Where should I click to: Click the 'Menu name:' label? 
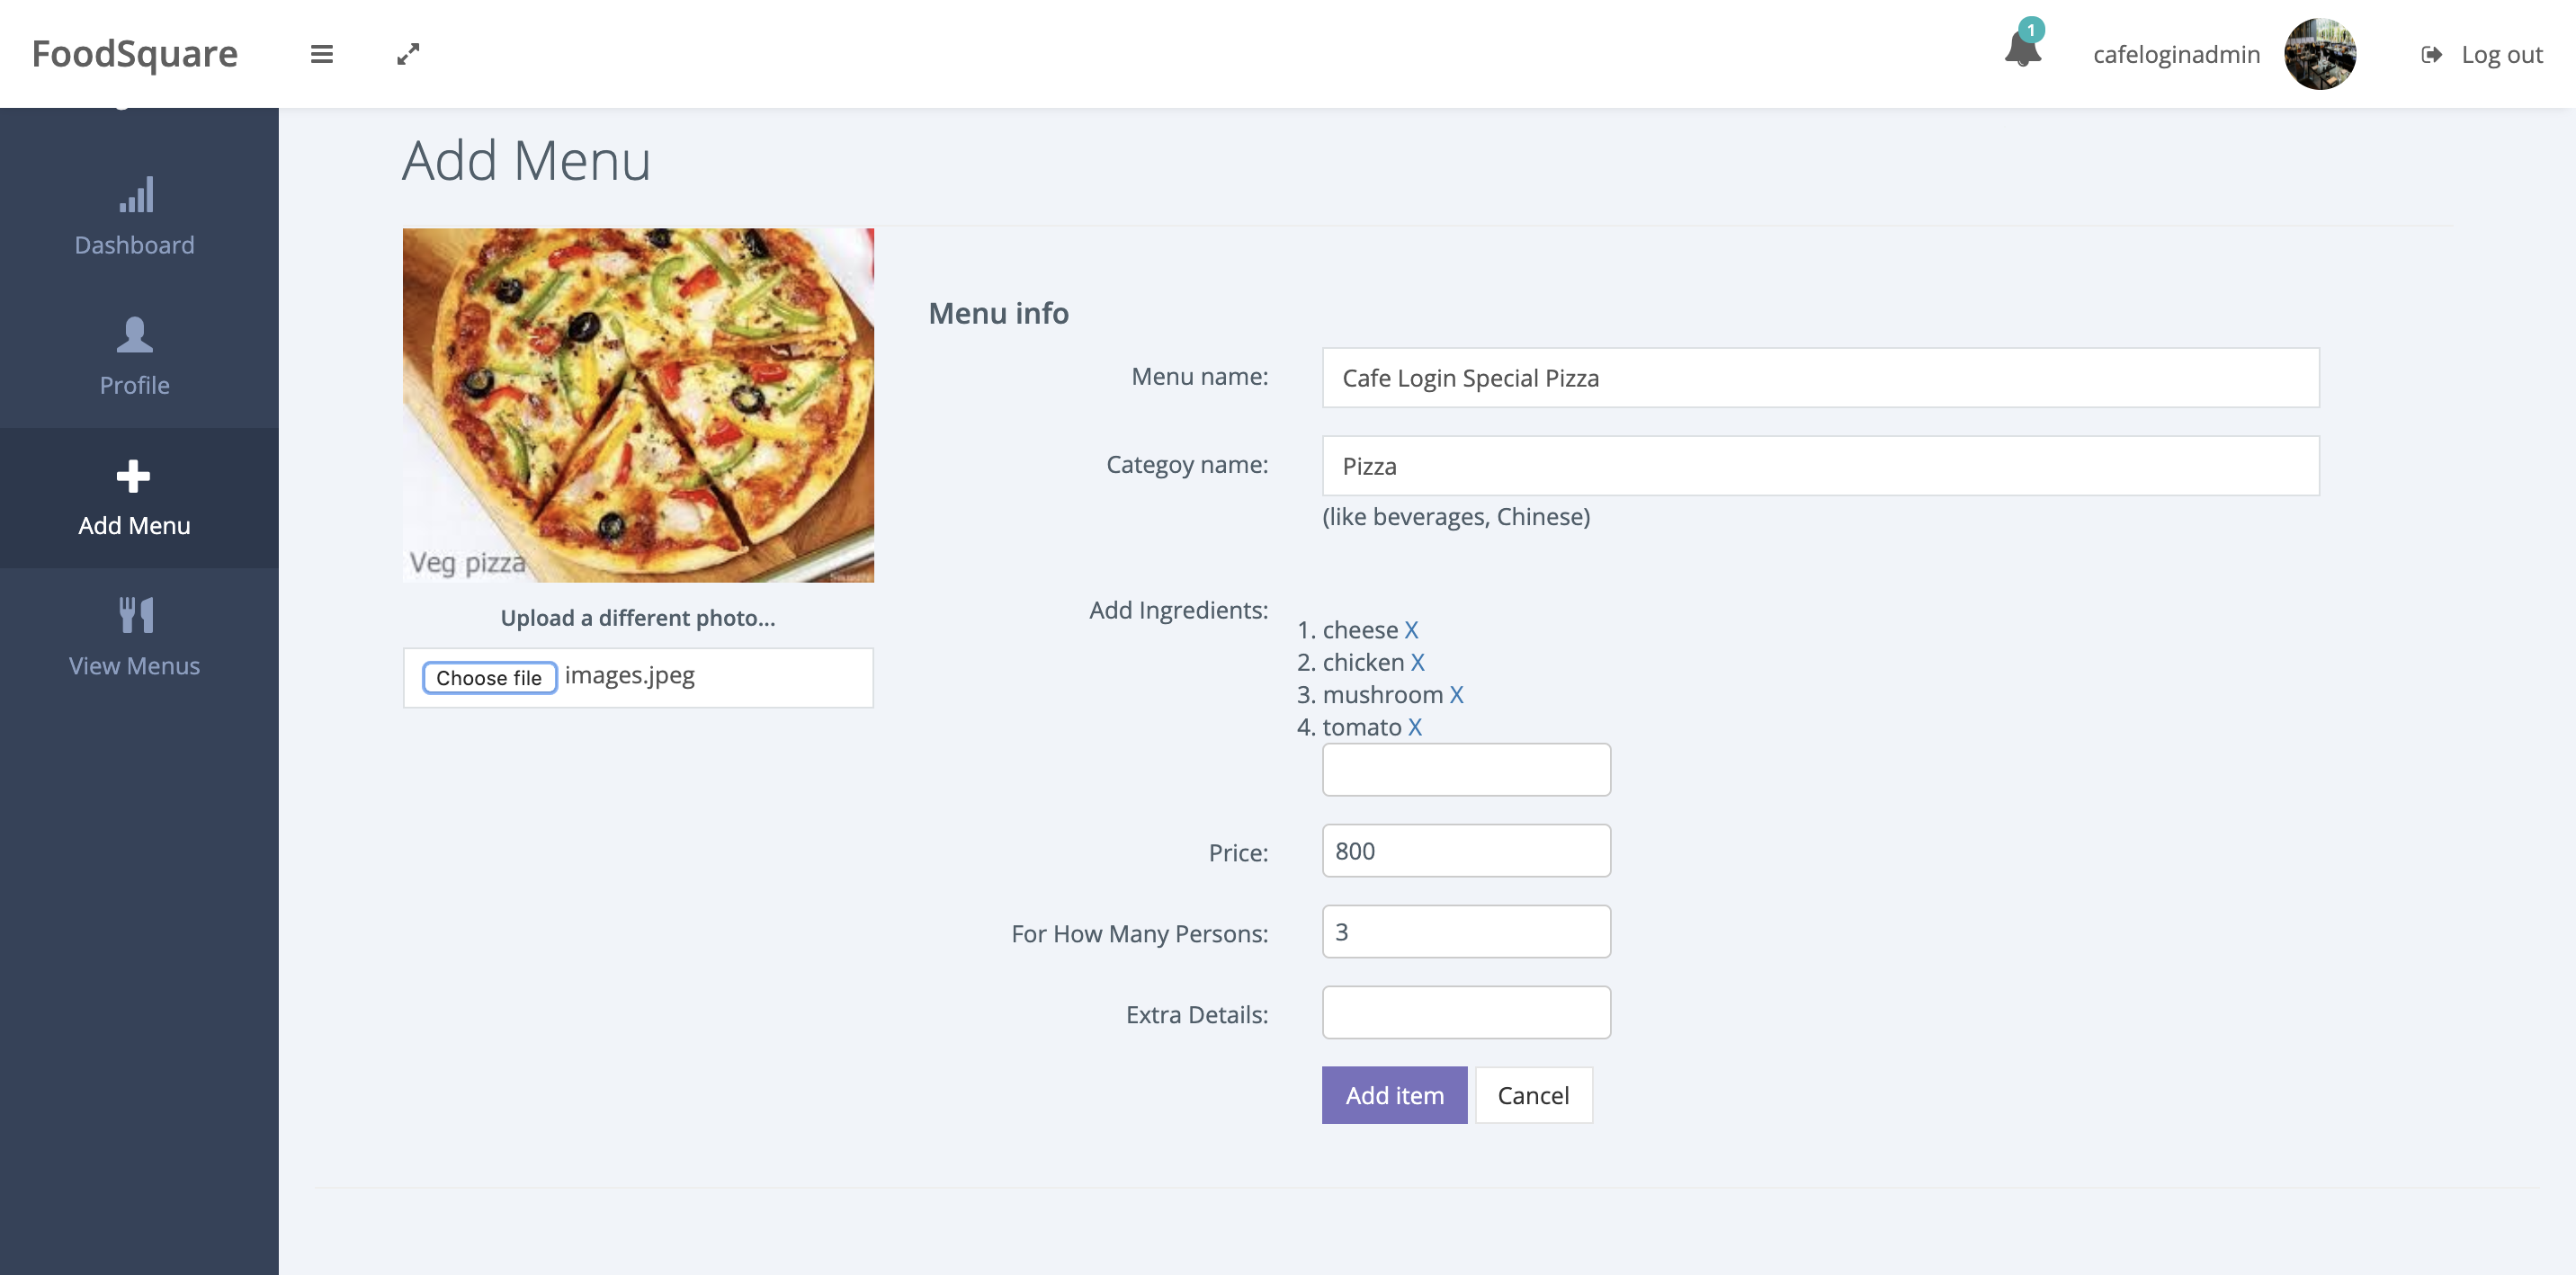[x=1199, y=377]
